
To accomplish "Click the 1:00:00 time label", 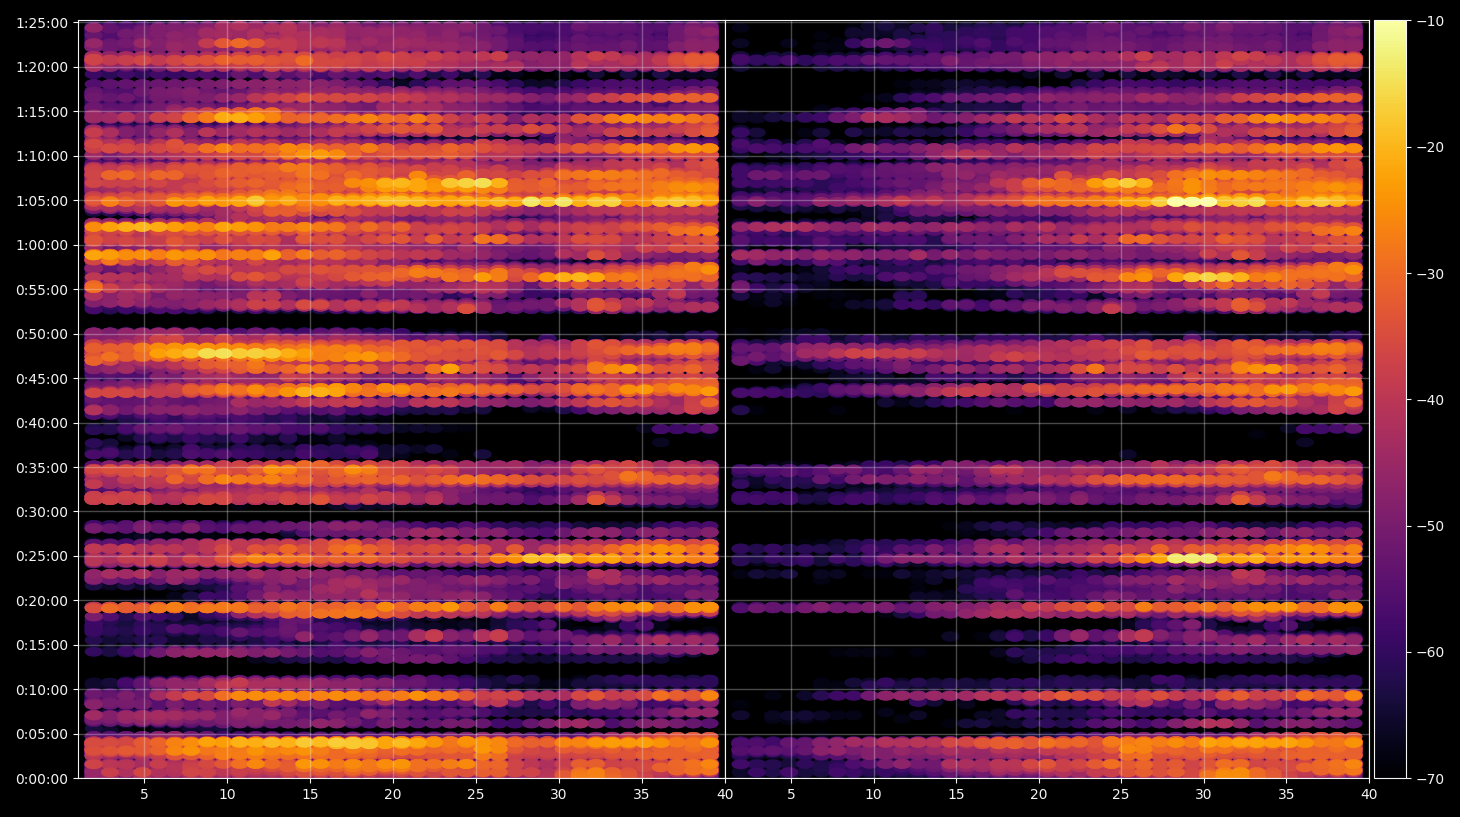I will pyautogui.click(x=42, y=245).
